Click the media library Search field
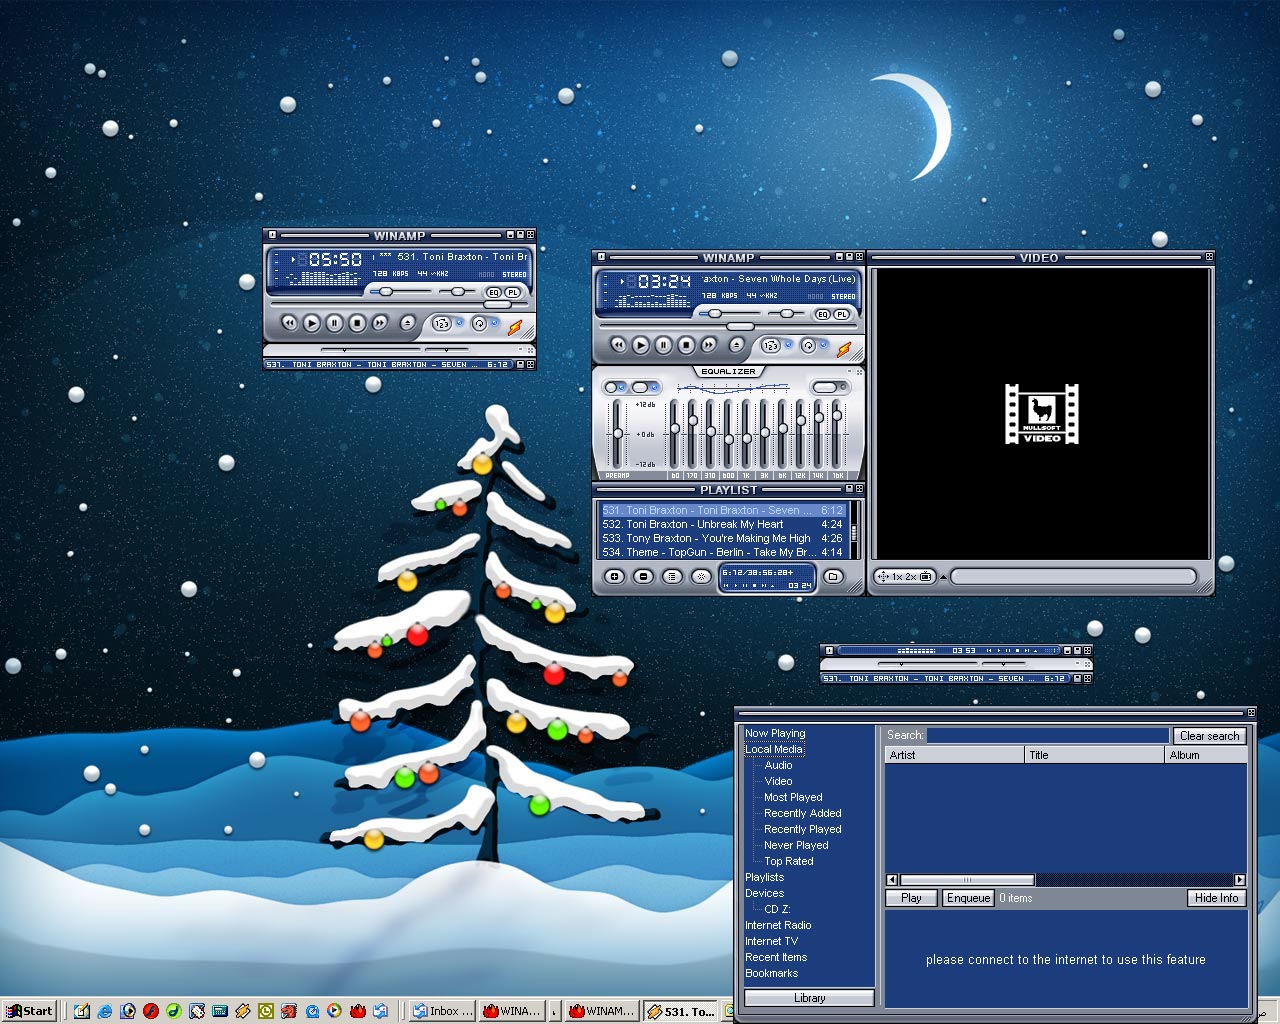 pyautogui.click(x=1047, y=736)
